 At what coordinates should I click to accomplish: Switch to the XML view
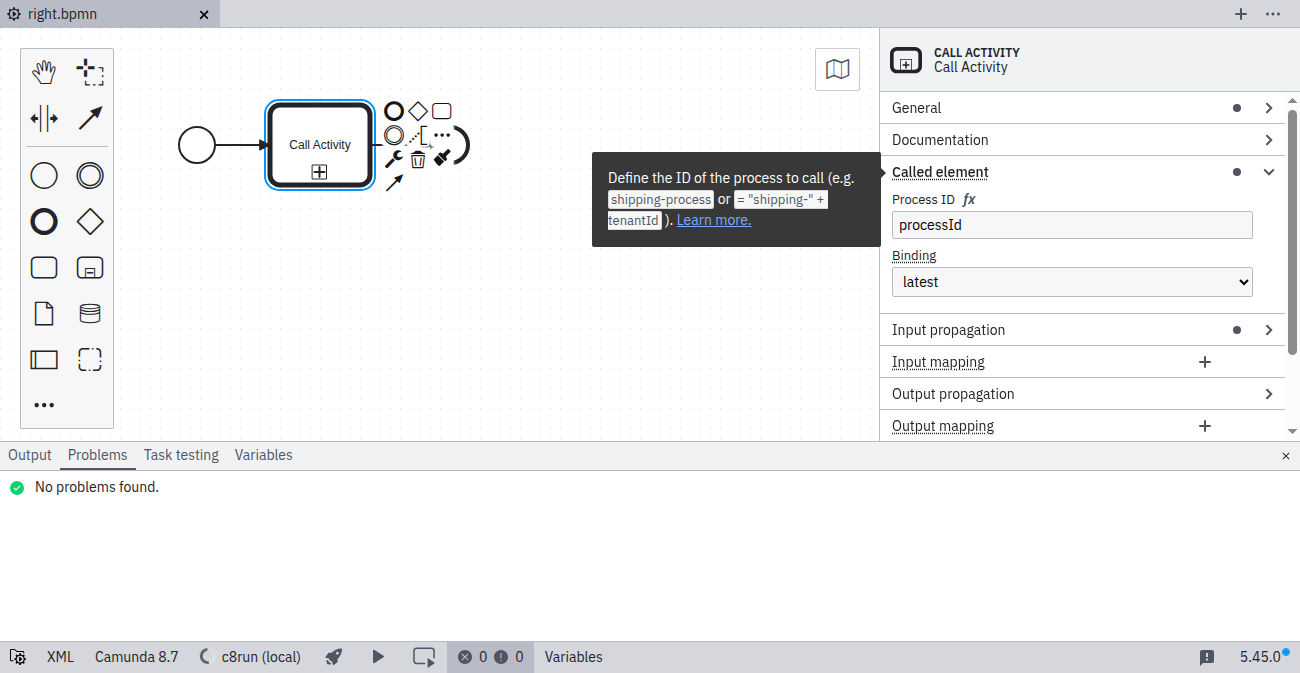click(60, 657)
